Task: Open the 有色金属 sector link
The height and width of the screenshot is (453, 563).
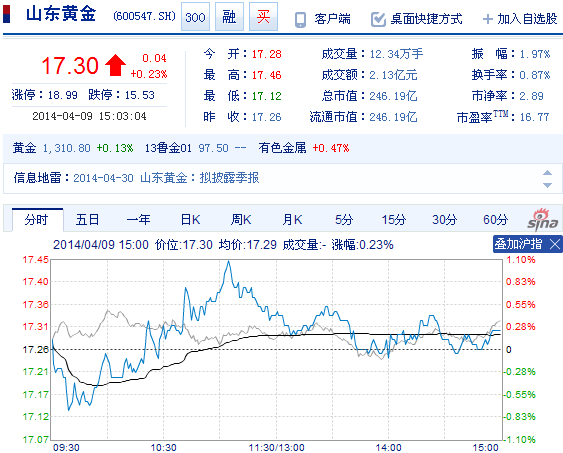Action: pos(282,148)
